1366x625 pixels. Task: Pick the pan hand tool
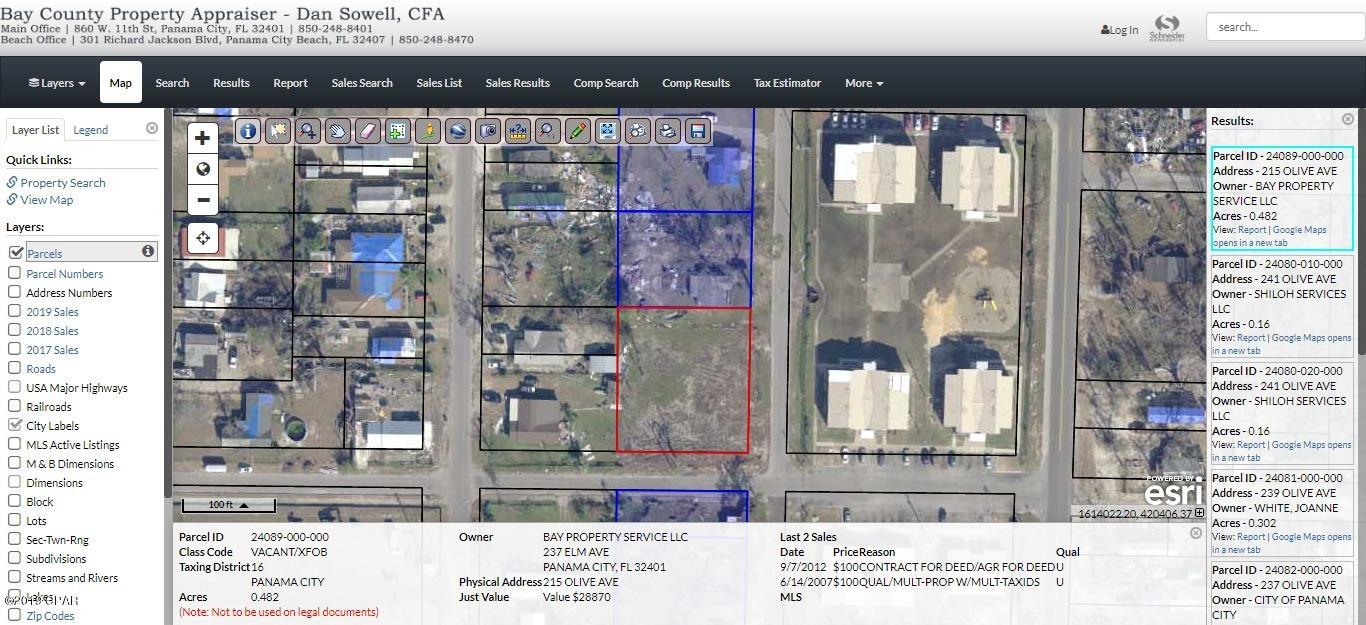(x=338, y=131)
